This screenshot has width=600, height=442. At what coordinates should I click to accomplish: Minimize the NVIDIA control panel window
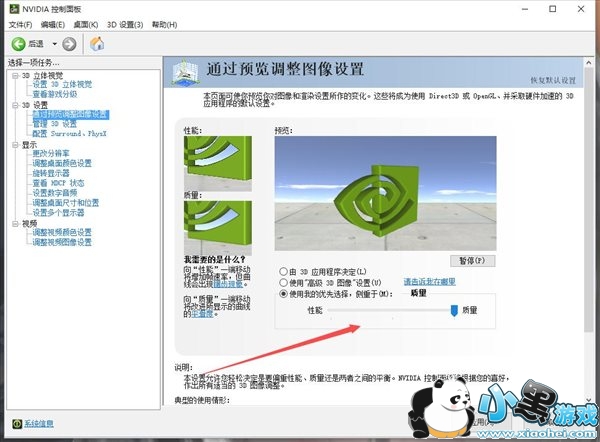click(525, 9)
